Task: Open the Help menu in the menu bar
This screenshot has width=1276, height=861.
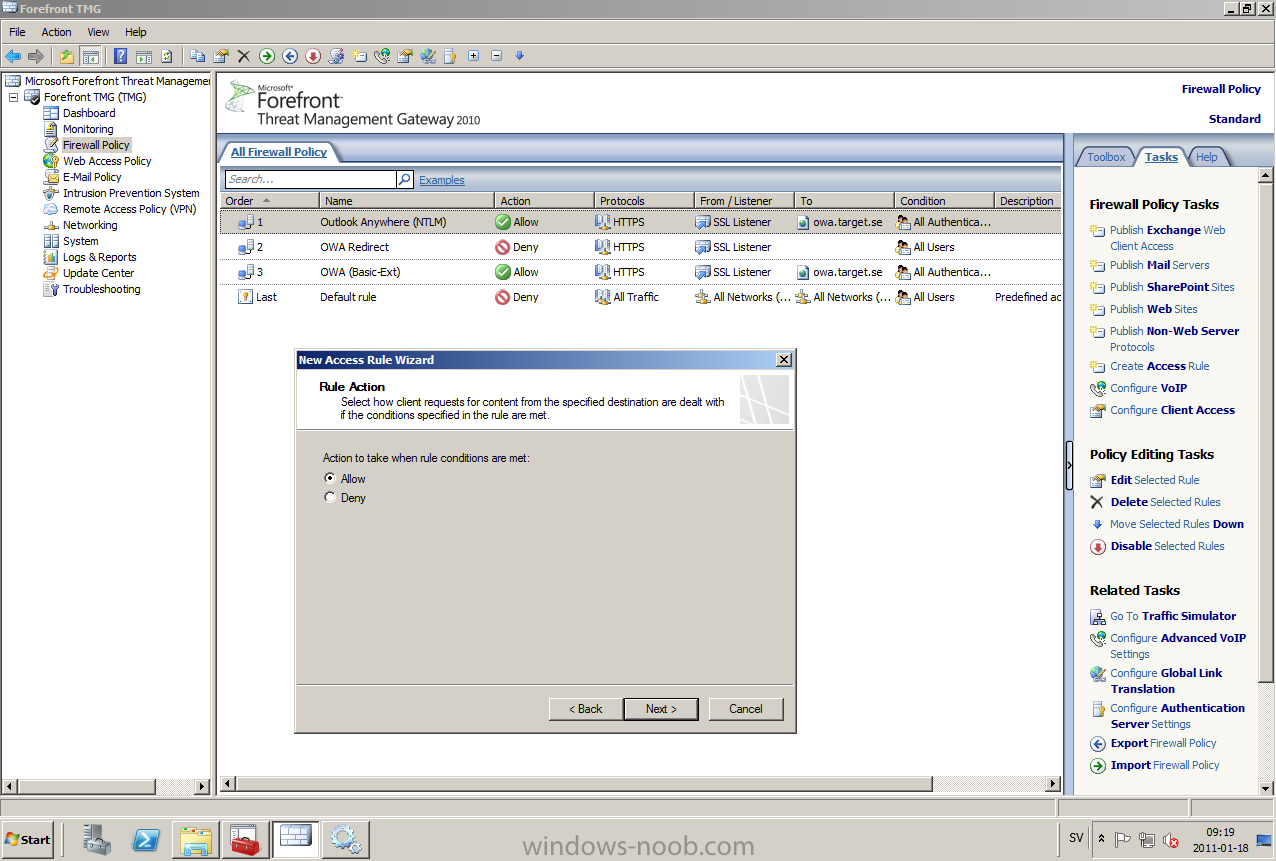Action: point(136,32)
